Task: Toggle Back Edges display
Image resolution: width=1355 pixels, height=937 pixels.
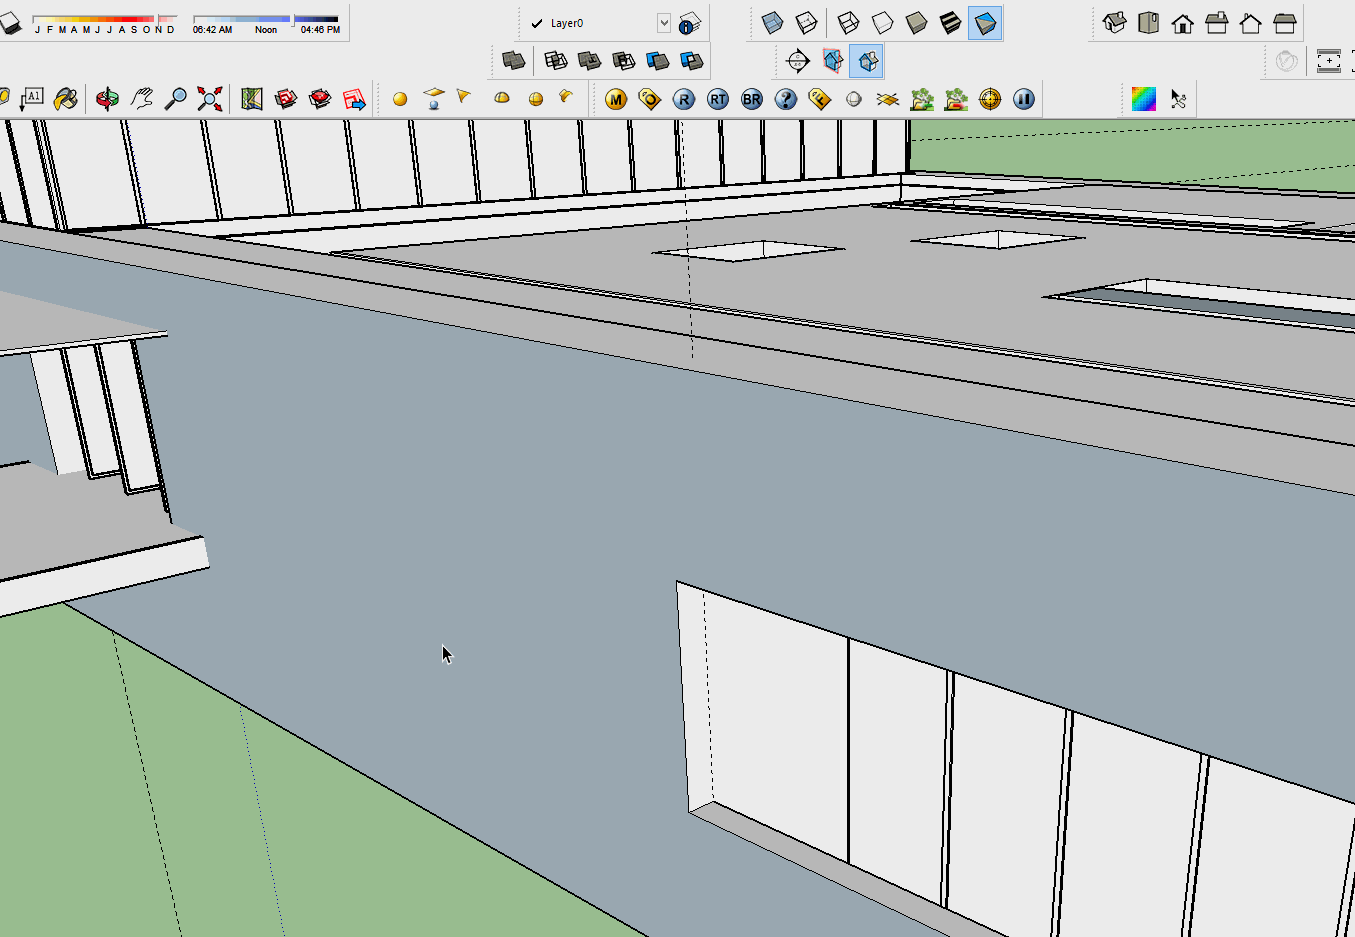Action: (x=806, y=23)
